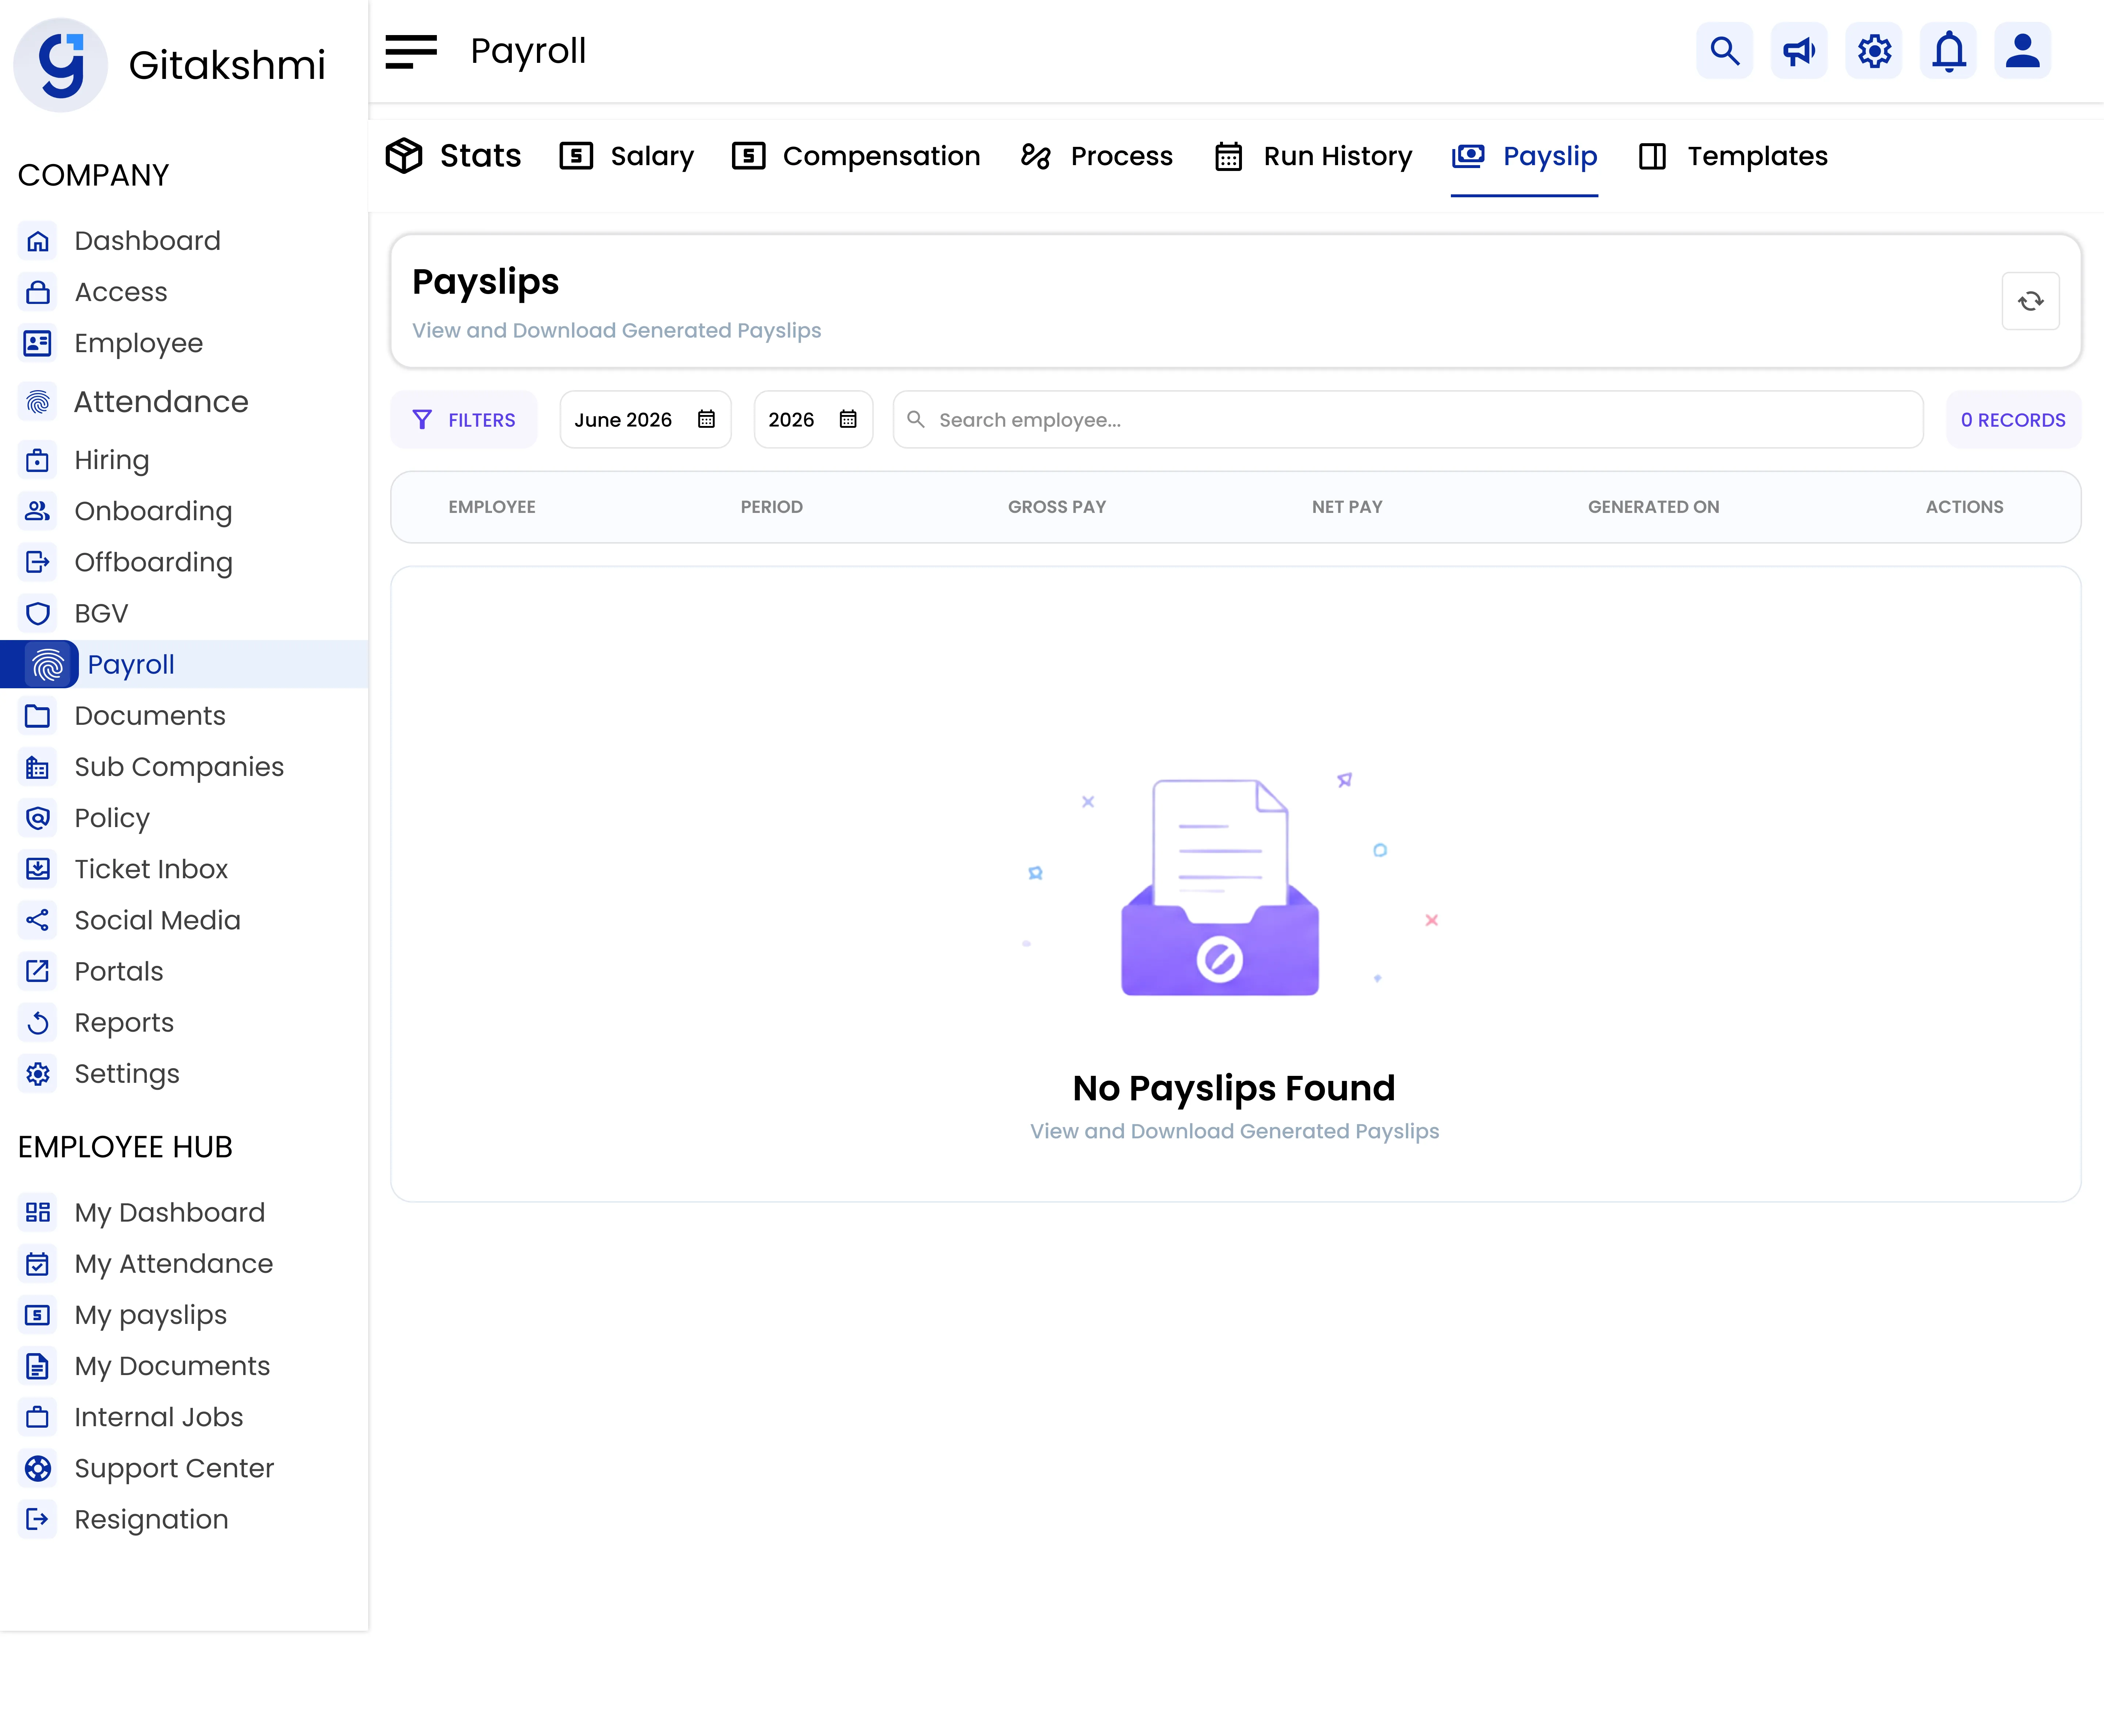Click the Policy icon in sidebar

pyautogui.click(x=38, y=818)
